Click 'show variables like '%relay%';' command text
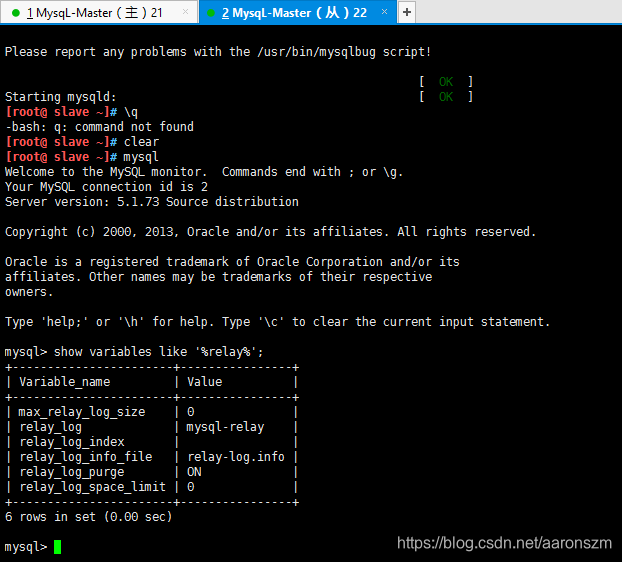622x562 pixels. coord(159,352)
